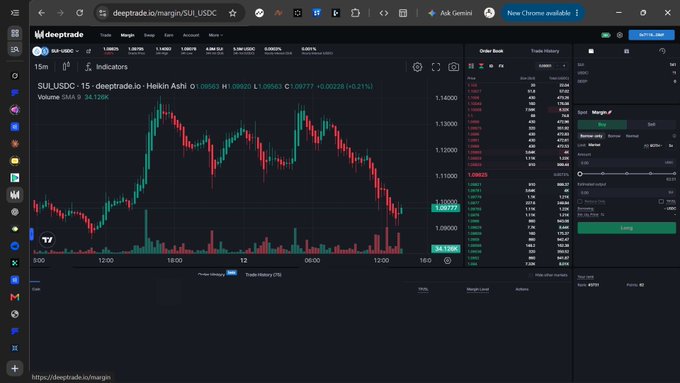680x383 pixels.
Task: Open the Account menu item
Action: click(x=191, y=35)
